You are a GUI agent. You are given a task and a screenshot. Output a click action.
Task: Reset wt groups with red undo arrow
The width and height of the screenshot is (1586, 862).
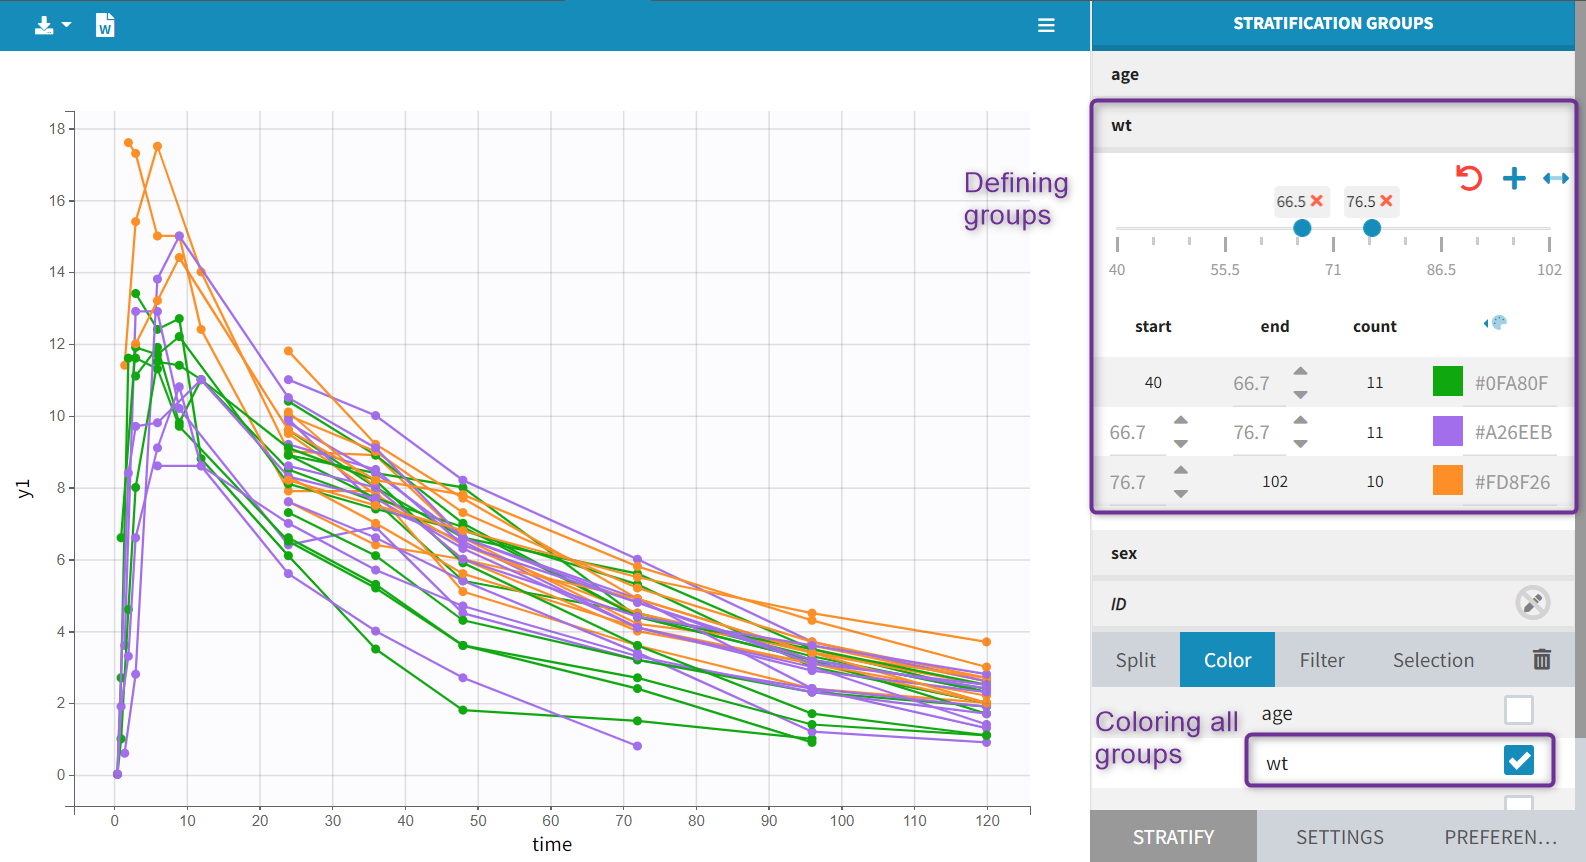point(1468,178)
